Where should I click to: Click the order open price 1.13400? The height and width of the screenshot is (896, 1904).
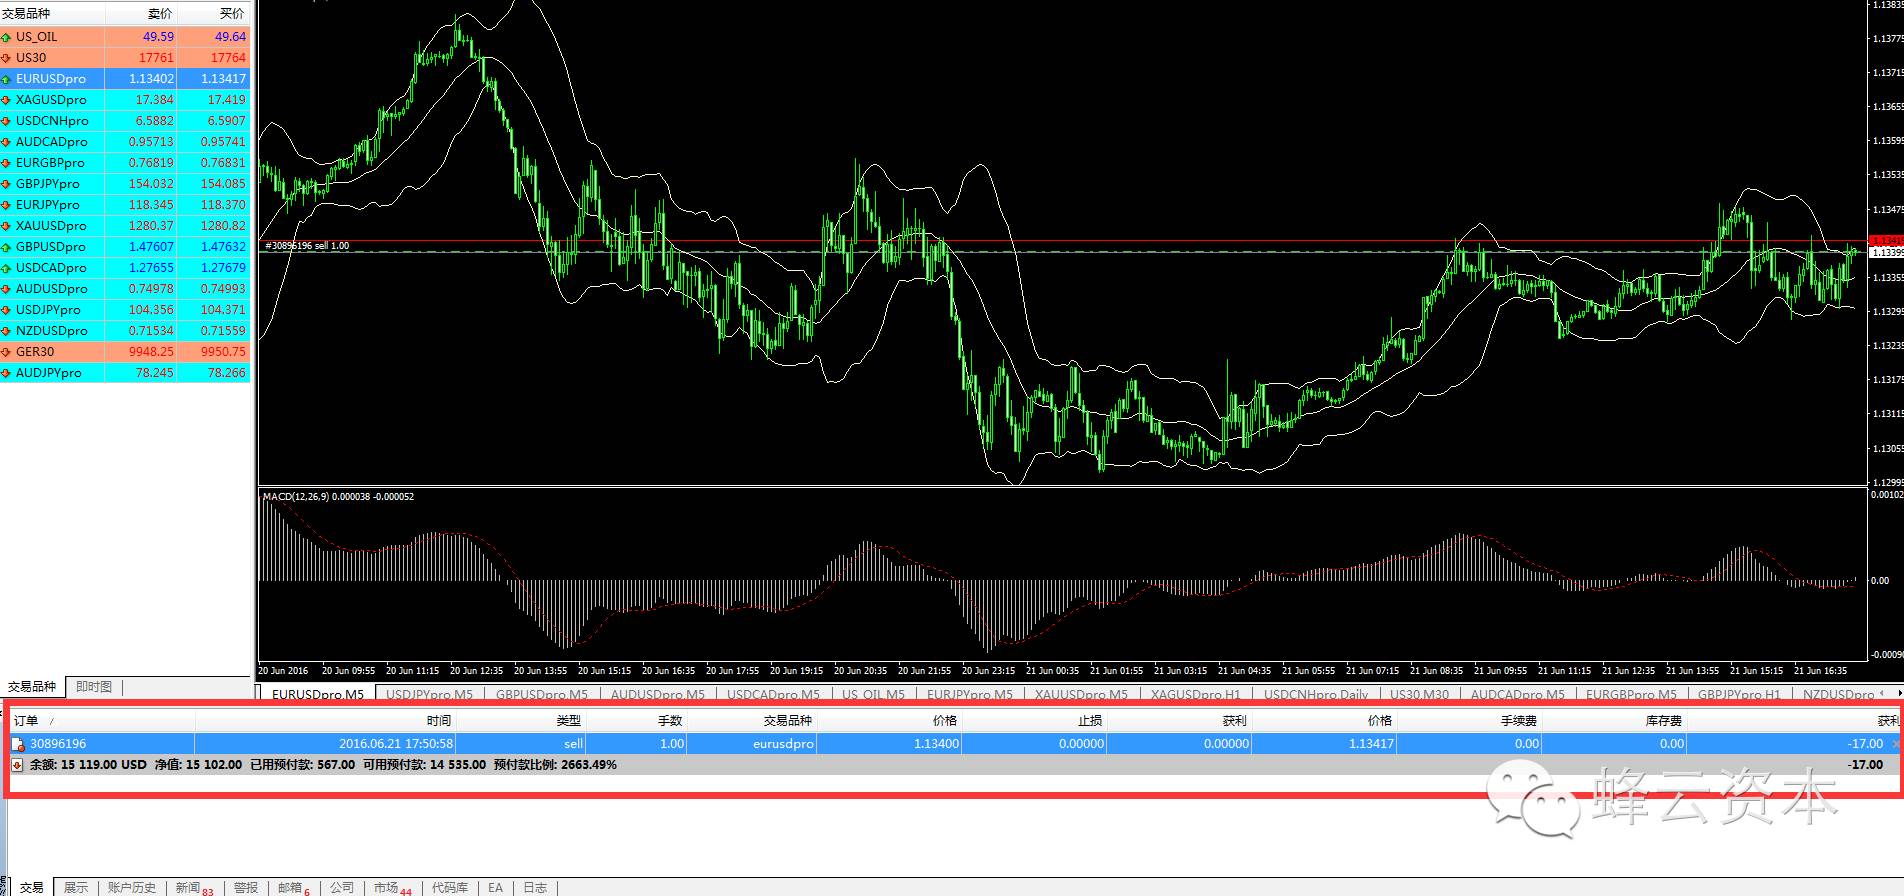pyautogui.click(x=936, y=744)
